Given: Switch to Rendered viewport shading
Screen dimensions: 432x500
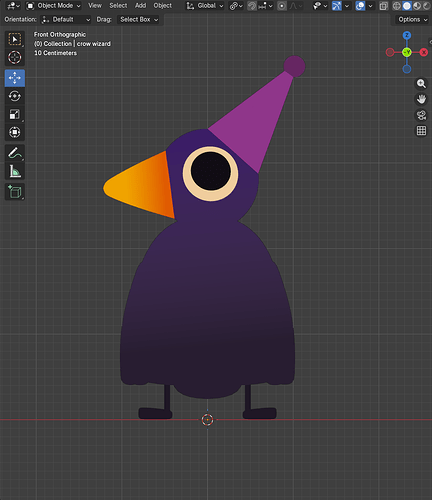Looking at the screenshot, I should [426, 6].
